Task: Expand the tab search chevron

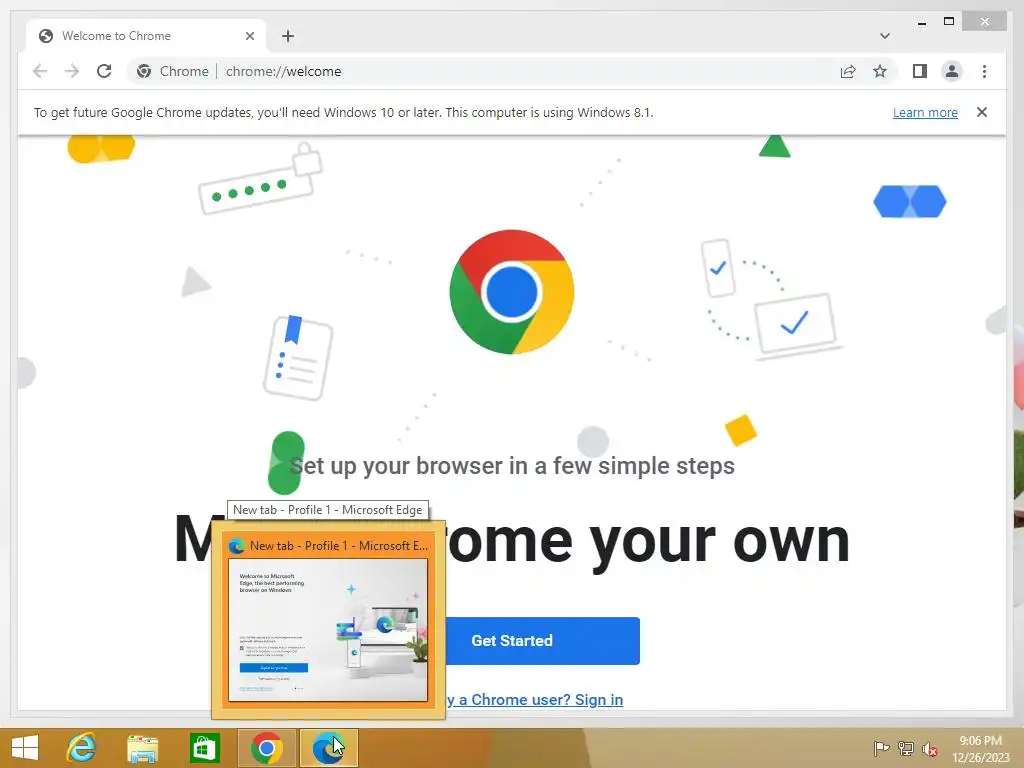Action: pos(884,36)
